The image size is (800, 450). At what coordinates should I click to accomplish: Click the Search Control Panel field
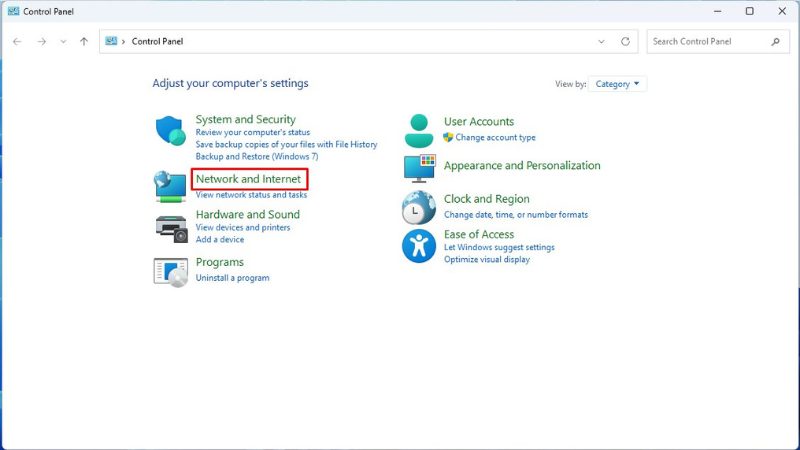718,41
